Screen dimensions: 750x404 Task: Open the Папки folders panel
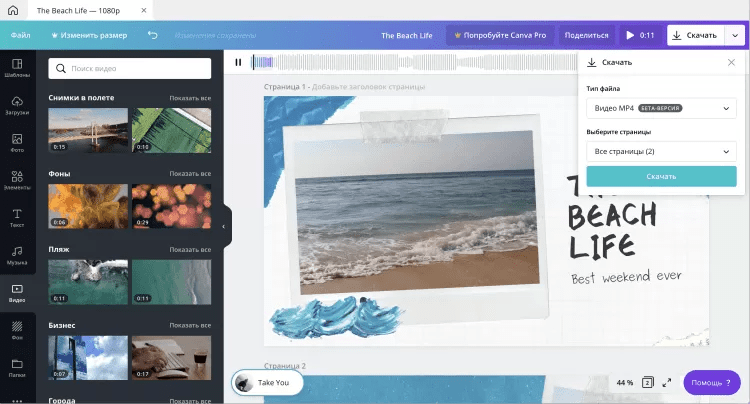(x=17, y=367)
